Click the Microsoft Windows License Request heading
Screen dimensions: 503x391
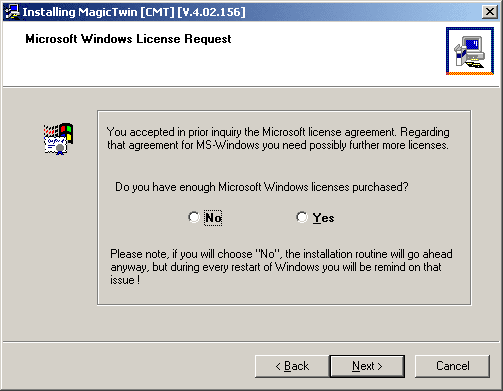(128, 39)
